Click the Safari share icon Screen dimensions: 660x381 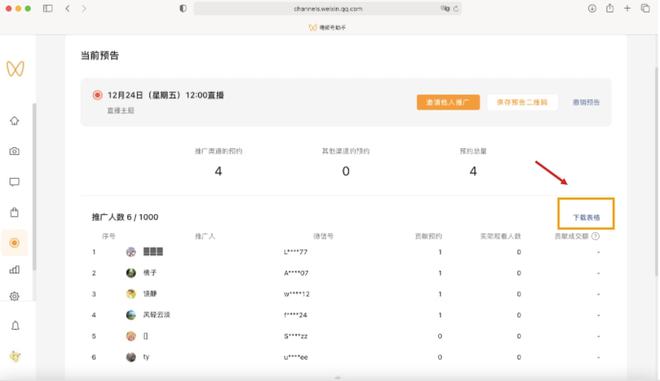click(609, 8)
